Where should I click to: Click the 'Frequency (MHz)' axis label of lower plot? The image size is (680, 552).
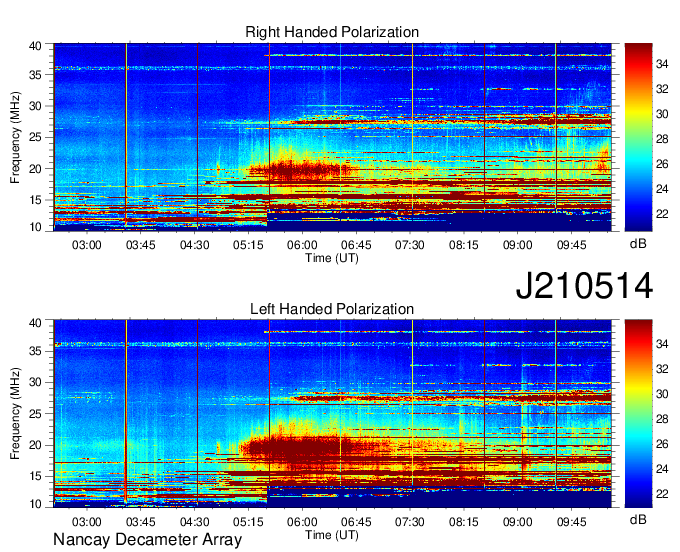click(x=15, y=414)
